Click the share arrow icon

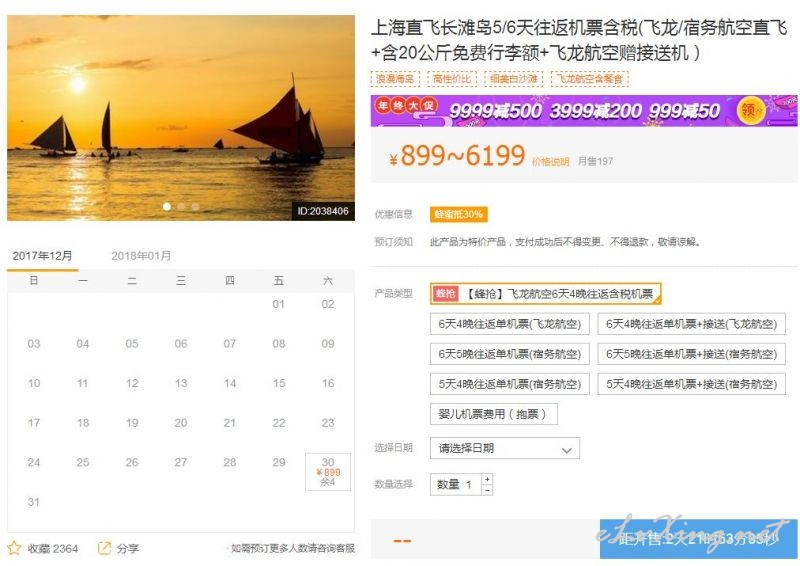coord(104,548)
